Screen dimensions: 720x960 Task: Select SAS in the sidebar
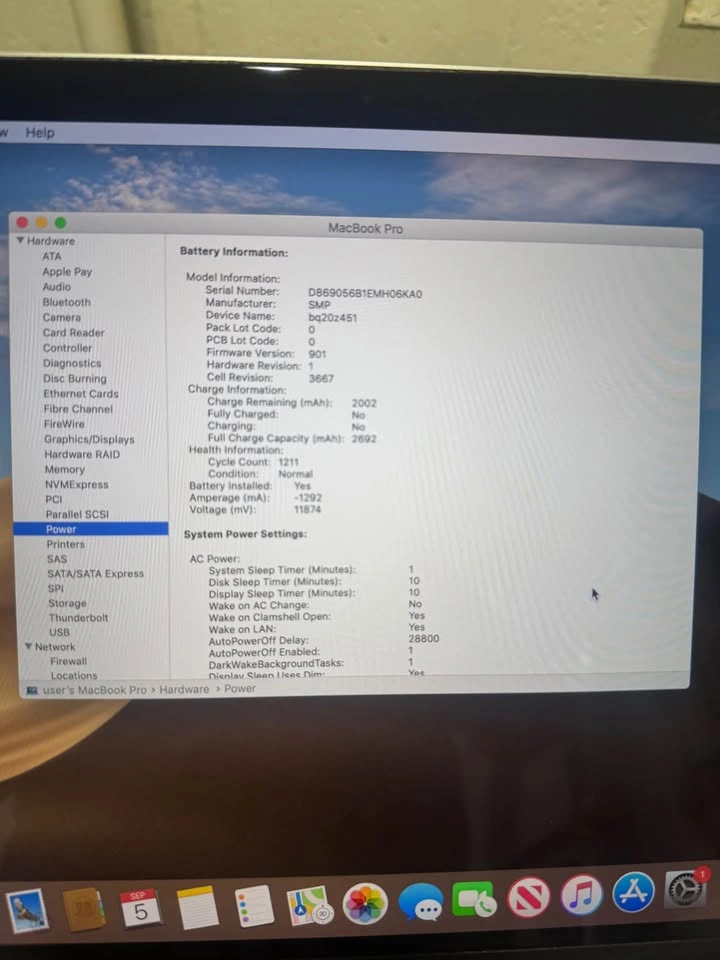coord(57,558)
